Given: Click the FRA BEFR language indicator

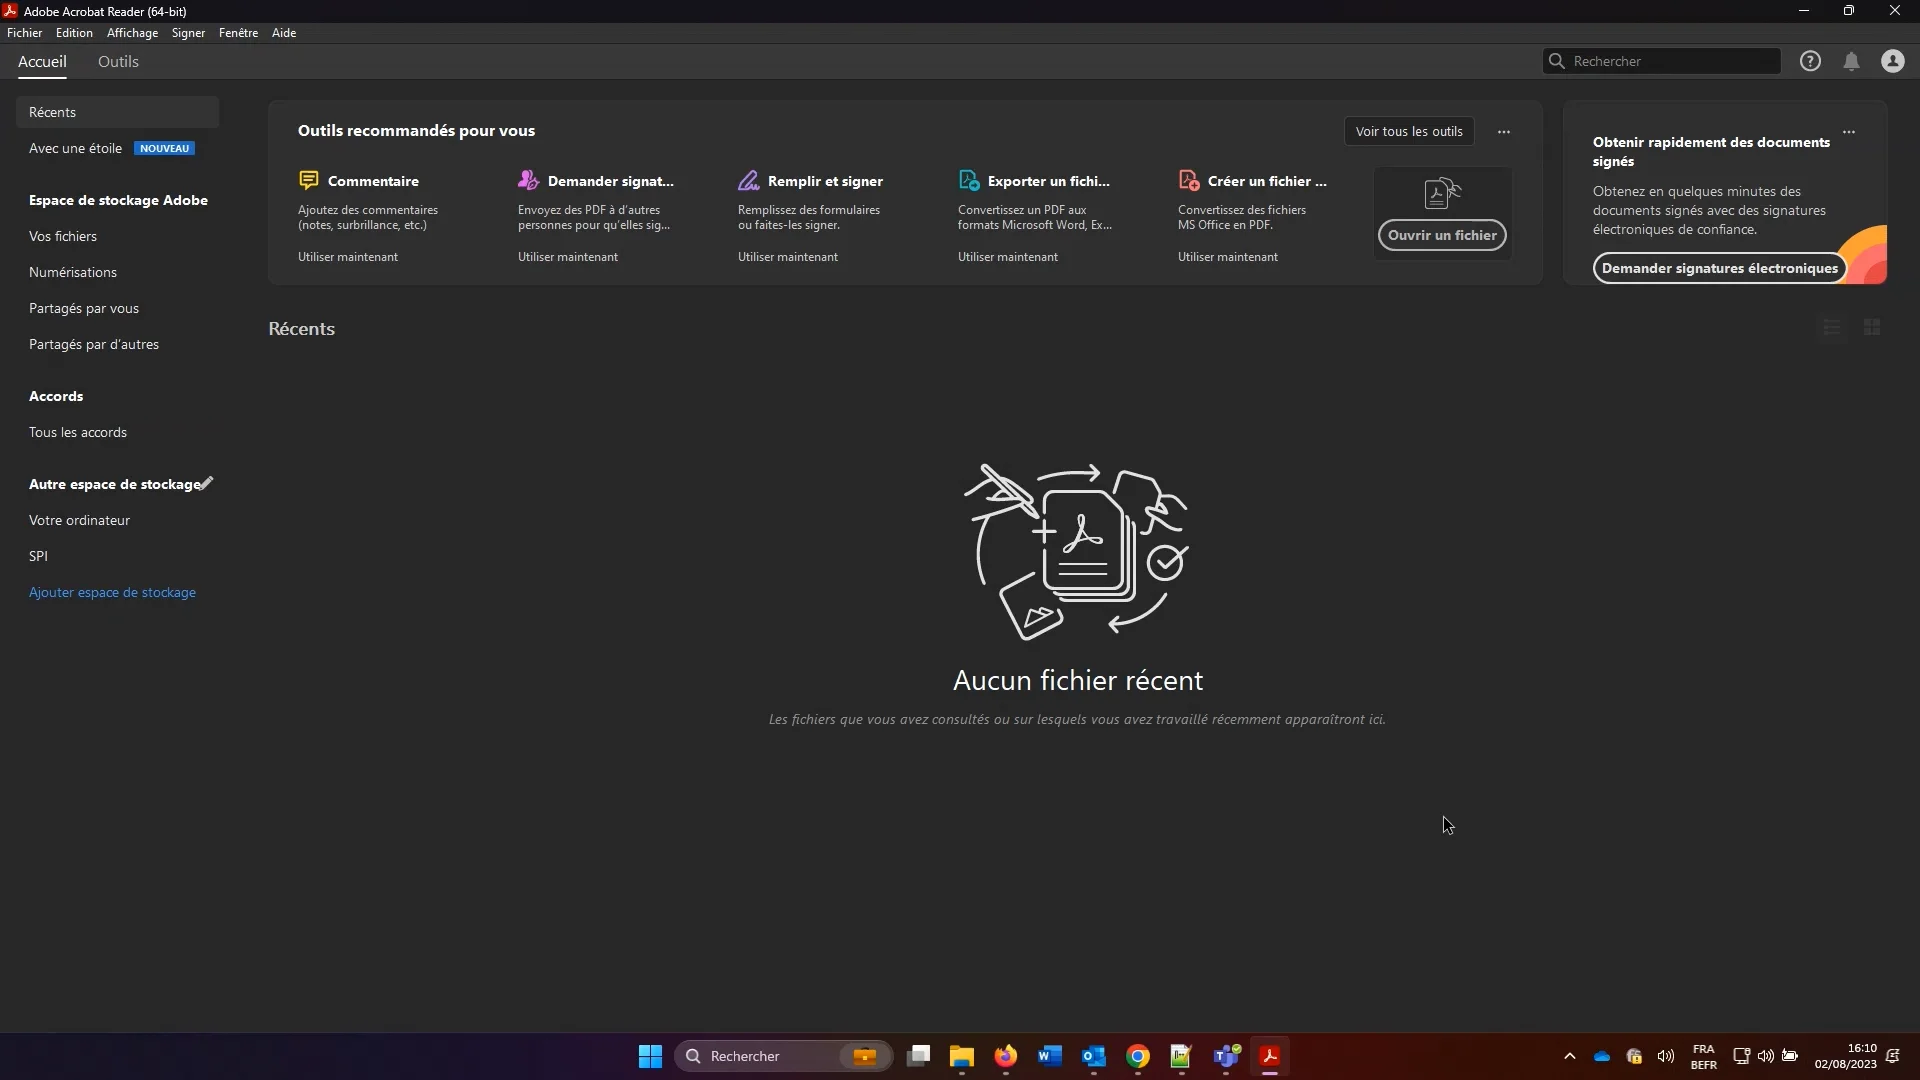Looking at the screenshot, I should (1703, 1056).
